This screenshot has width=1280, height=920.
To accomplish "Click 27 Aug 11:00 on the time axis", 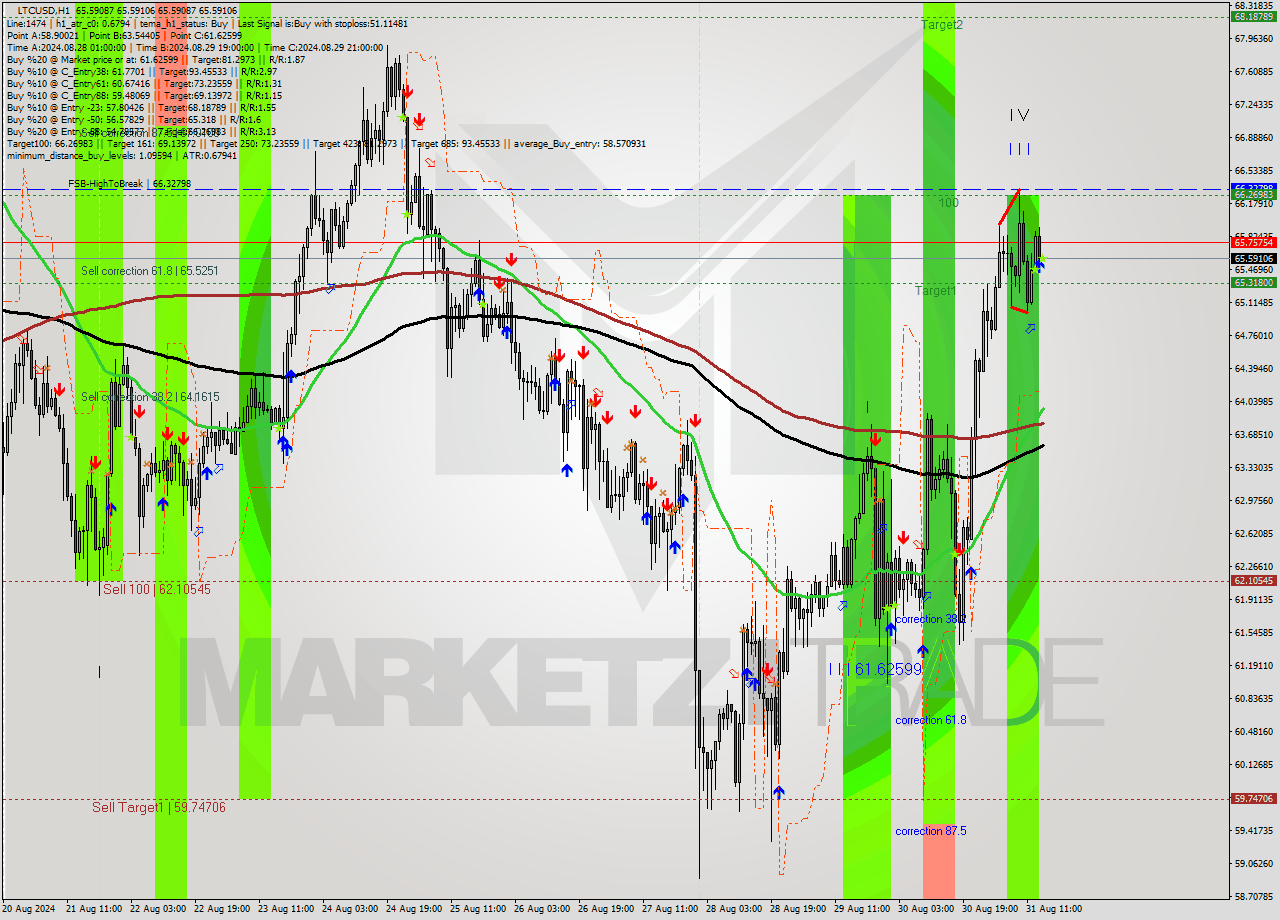I will pyautogui.click(x=671, y=909).
